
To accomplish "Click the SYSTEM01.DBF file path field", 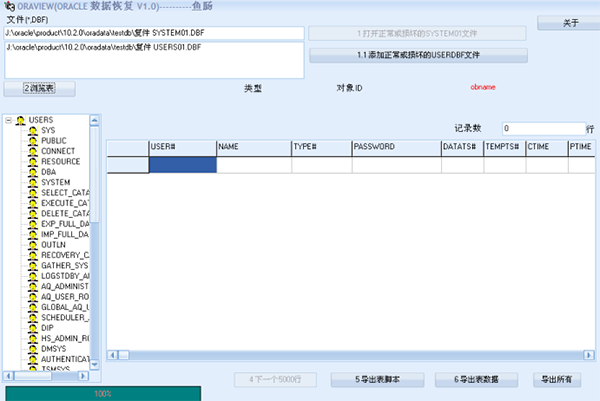I will point(154,33).
